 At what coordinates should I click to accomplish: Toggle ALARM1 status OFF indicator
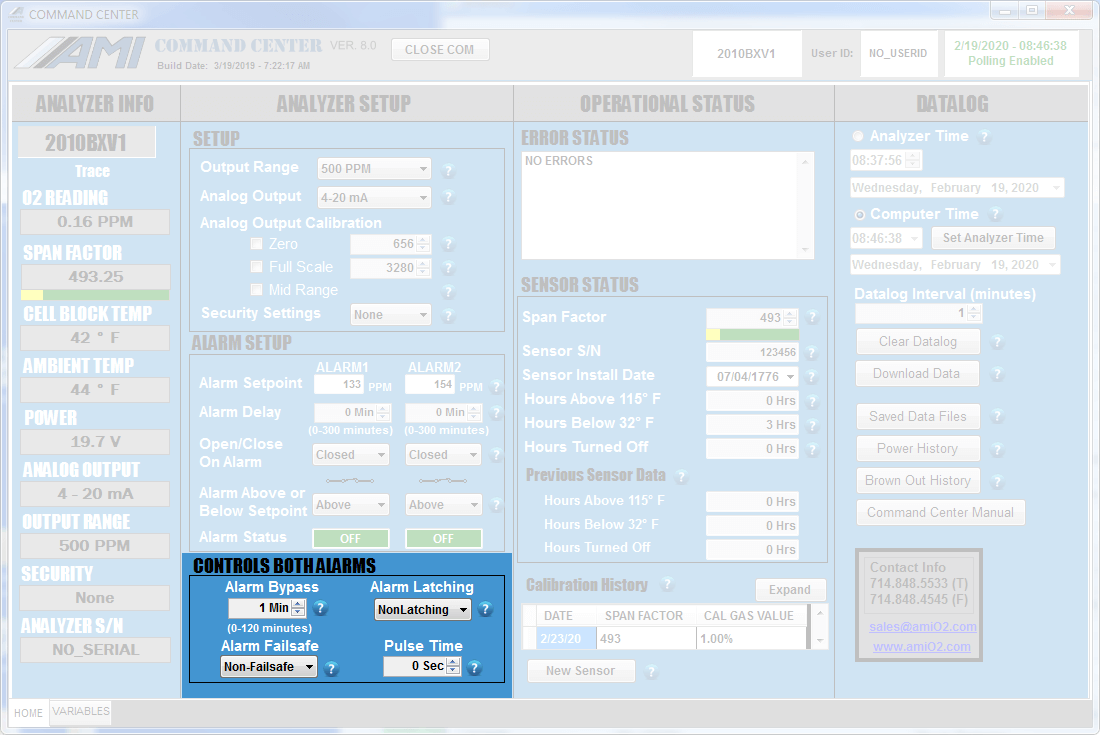tap(350, 538)
